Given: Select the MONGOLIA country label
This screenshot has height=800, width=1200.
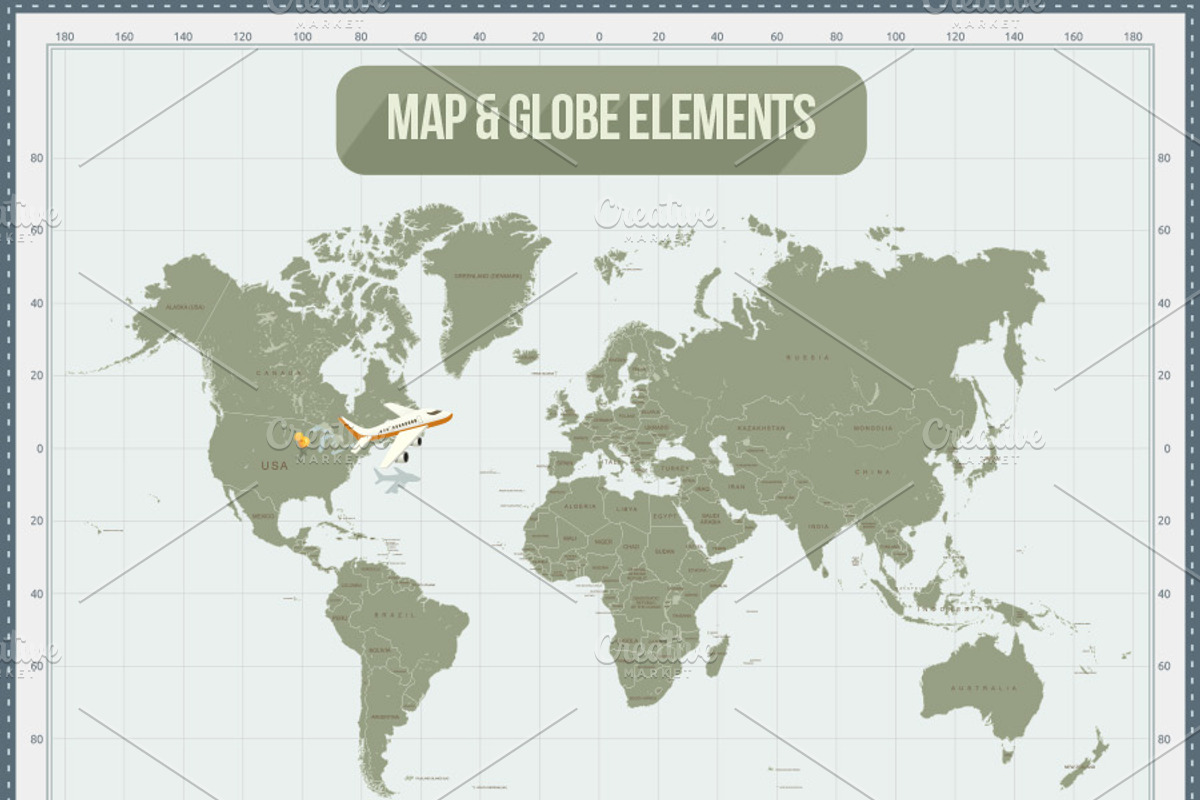Looking at the screenshot, I should coord(872,428).
